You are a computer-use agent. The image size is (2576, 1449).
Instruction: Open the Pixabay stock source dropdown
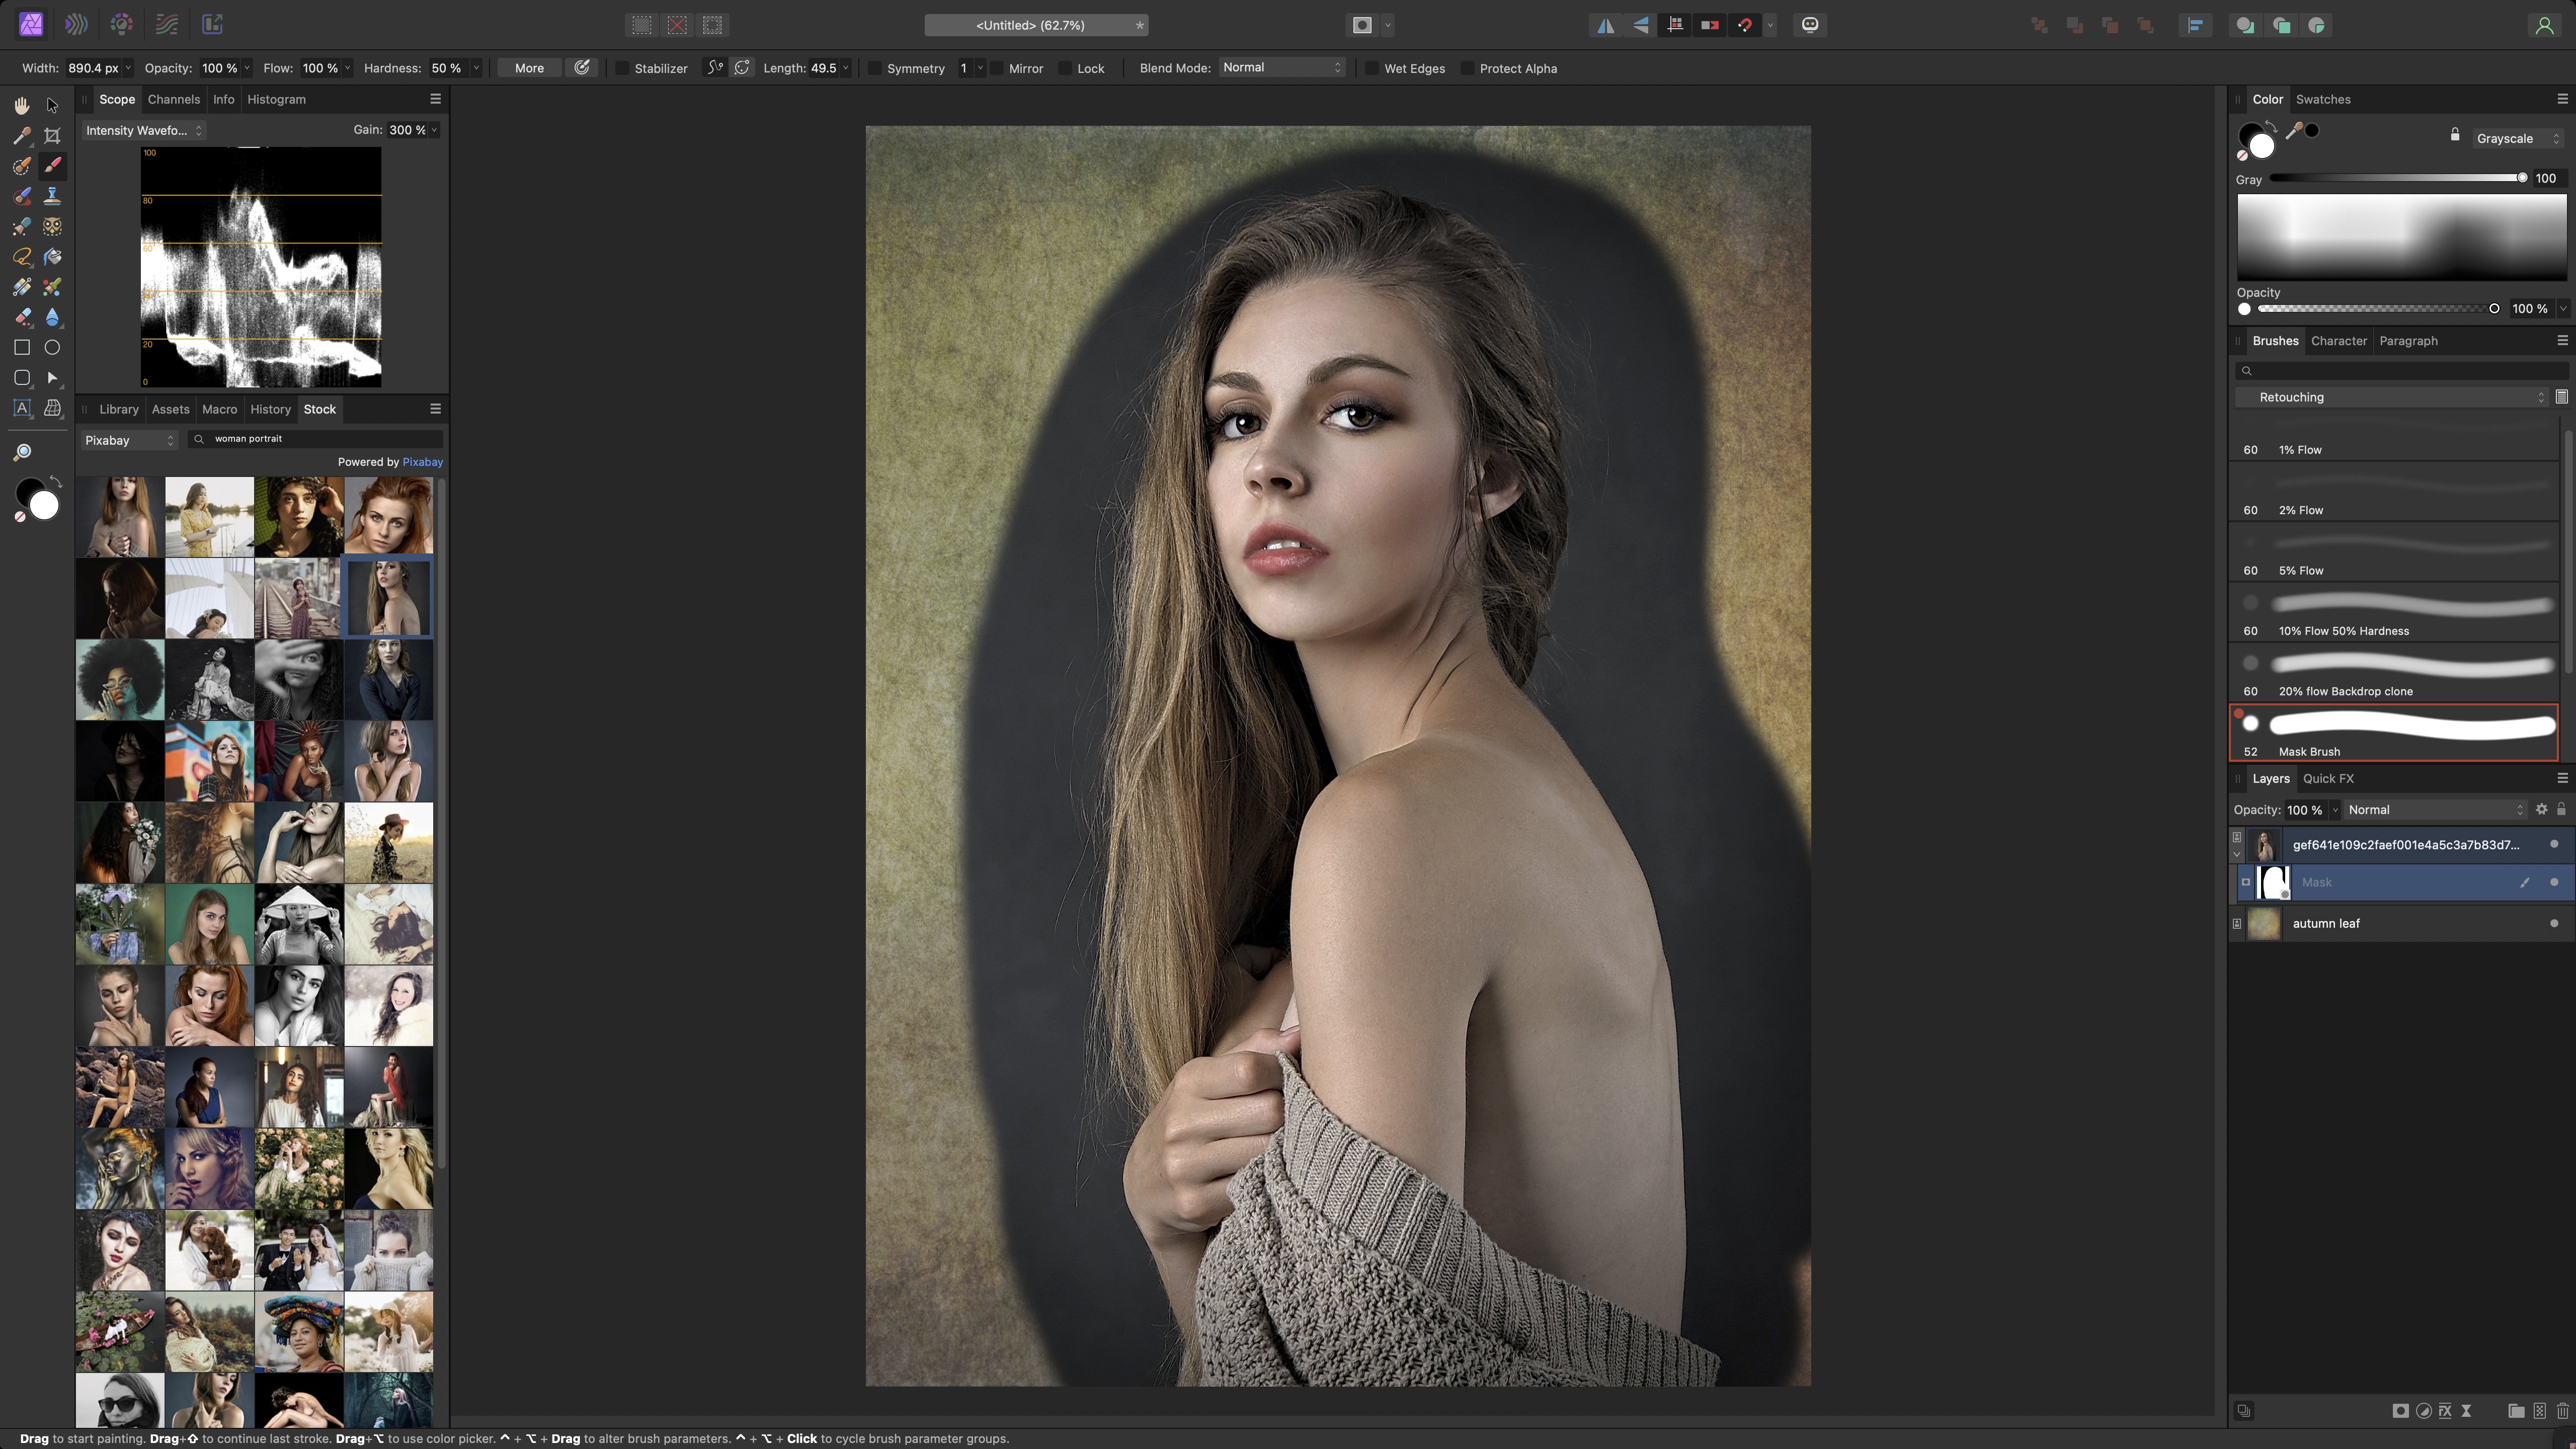point(128,440)
